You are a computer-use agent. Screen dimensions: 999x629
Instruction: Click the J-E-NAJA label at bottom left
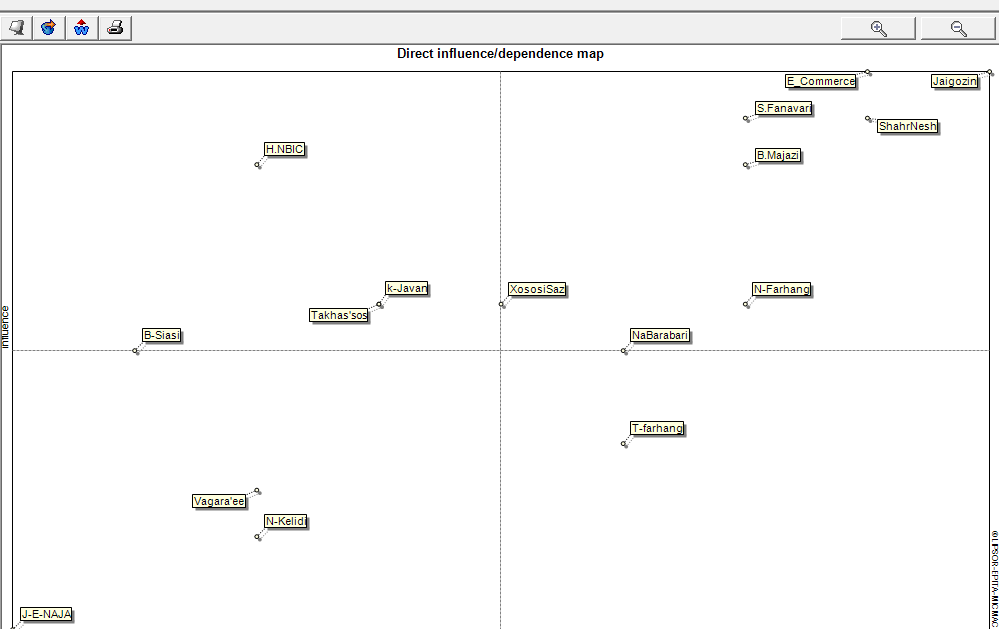coord(46,614)
